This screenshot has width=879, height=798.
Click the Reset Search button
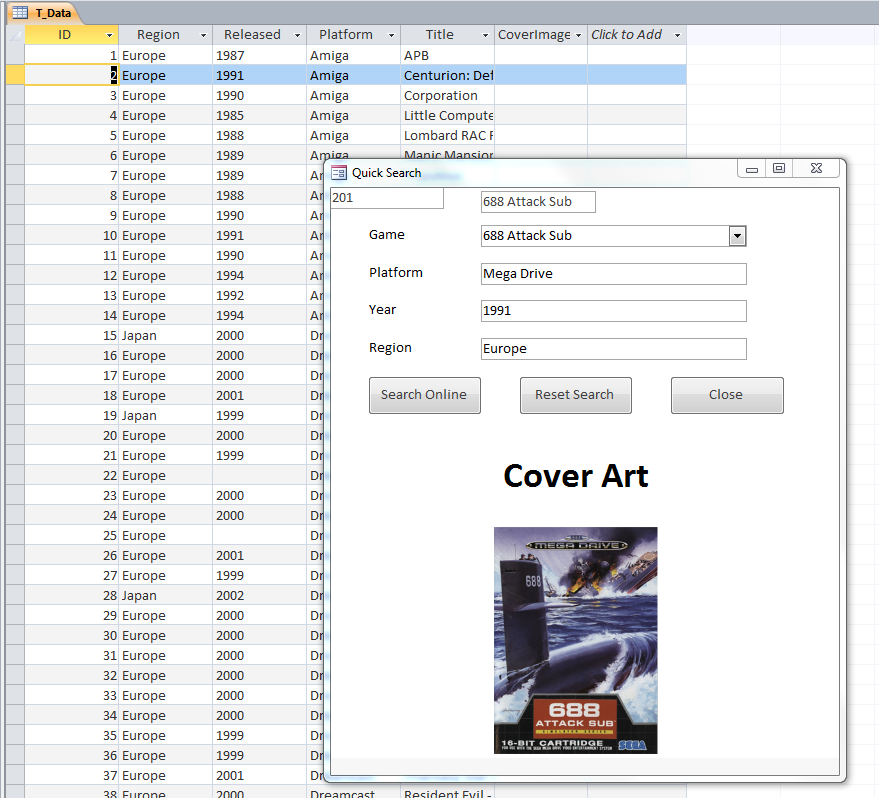click(x=575, y=395)
